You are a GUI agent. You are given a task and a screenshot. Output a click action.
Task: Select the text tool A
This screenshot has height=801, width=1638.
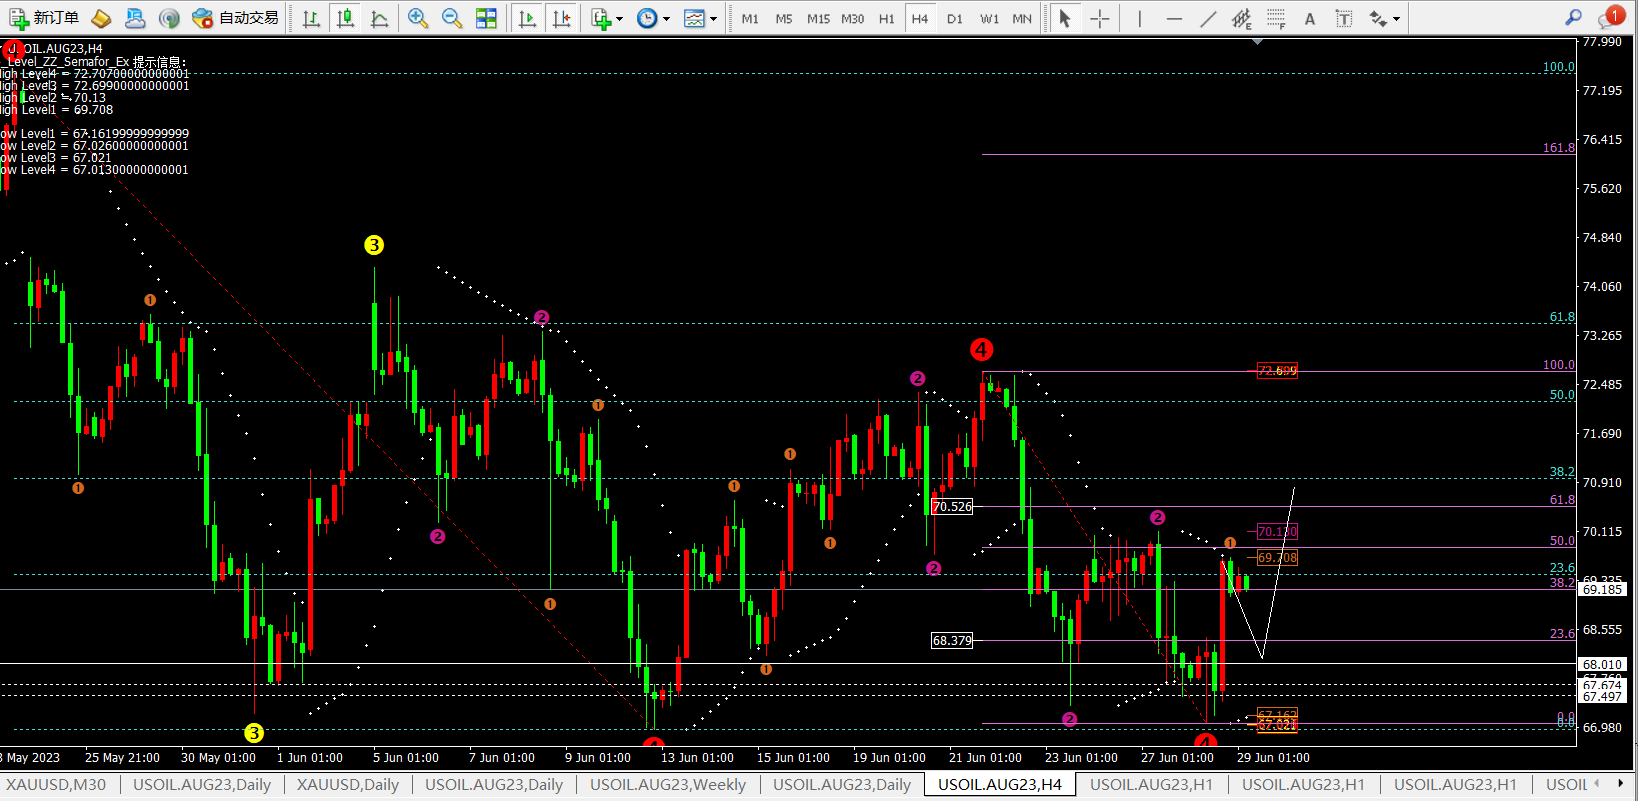coord(1310,18)
